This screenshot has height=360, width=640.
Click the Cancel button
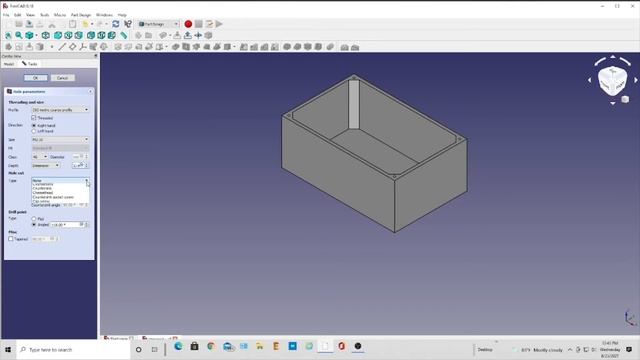pos(62,78)
